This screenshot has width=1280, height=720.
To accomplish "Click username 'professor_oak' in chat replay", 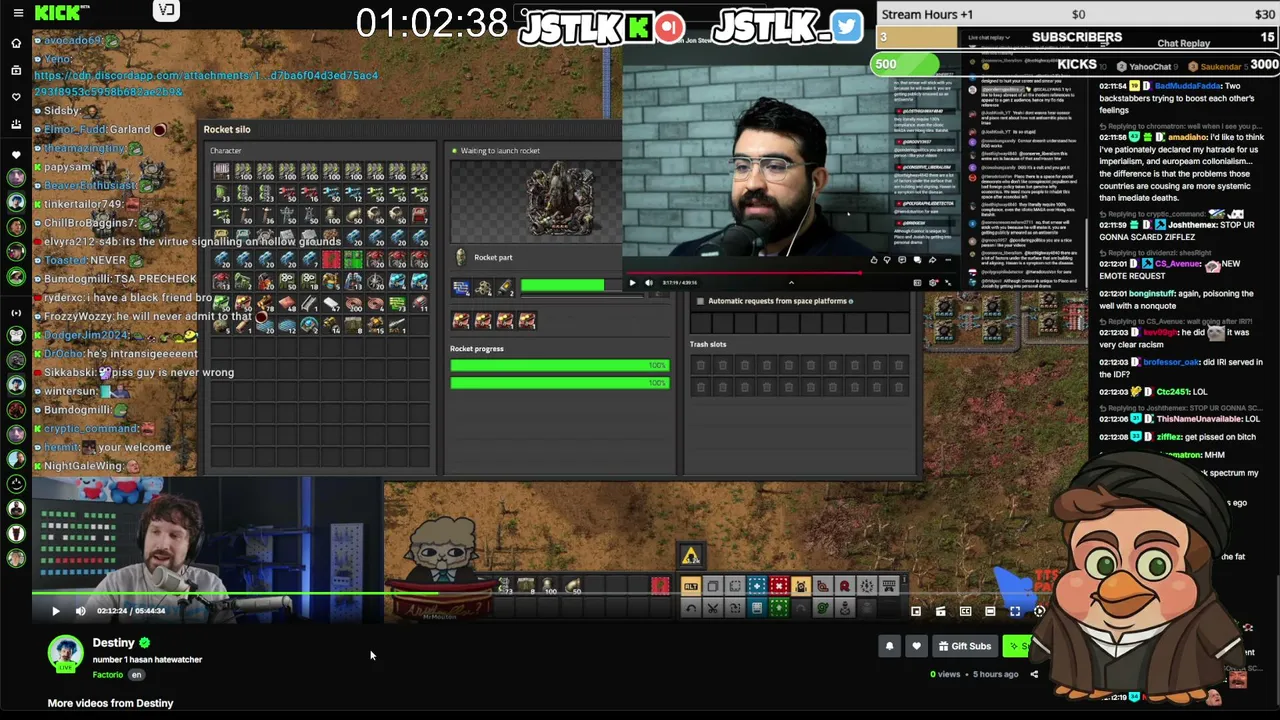I will coord(1170,360).
